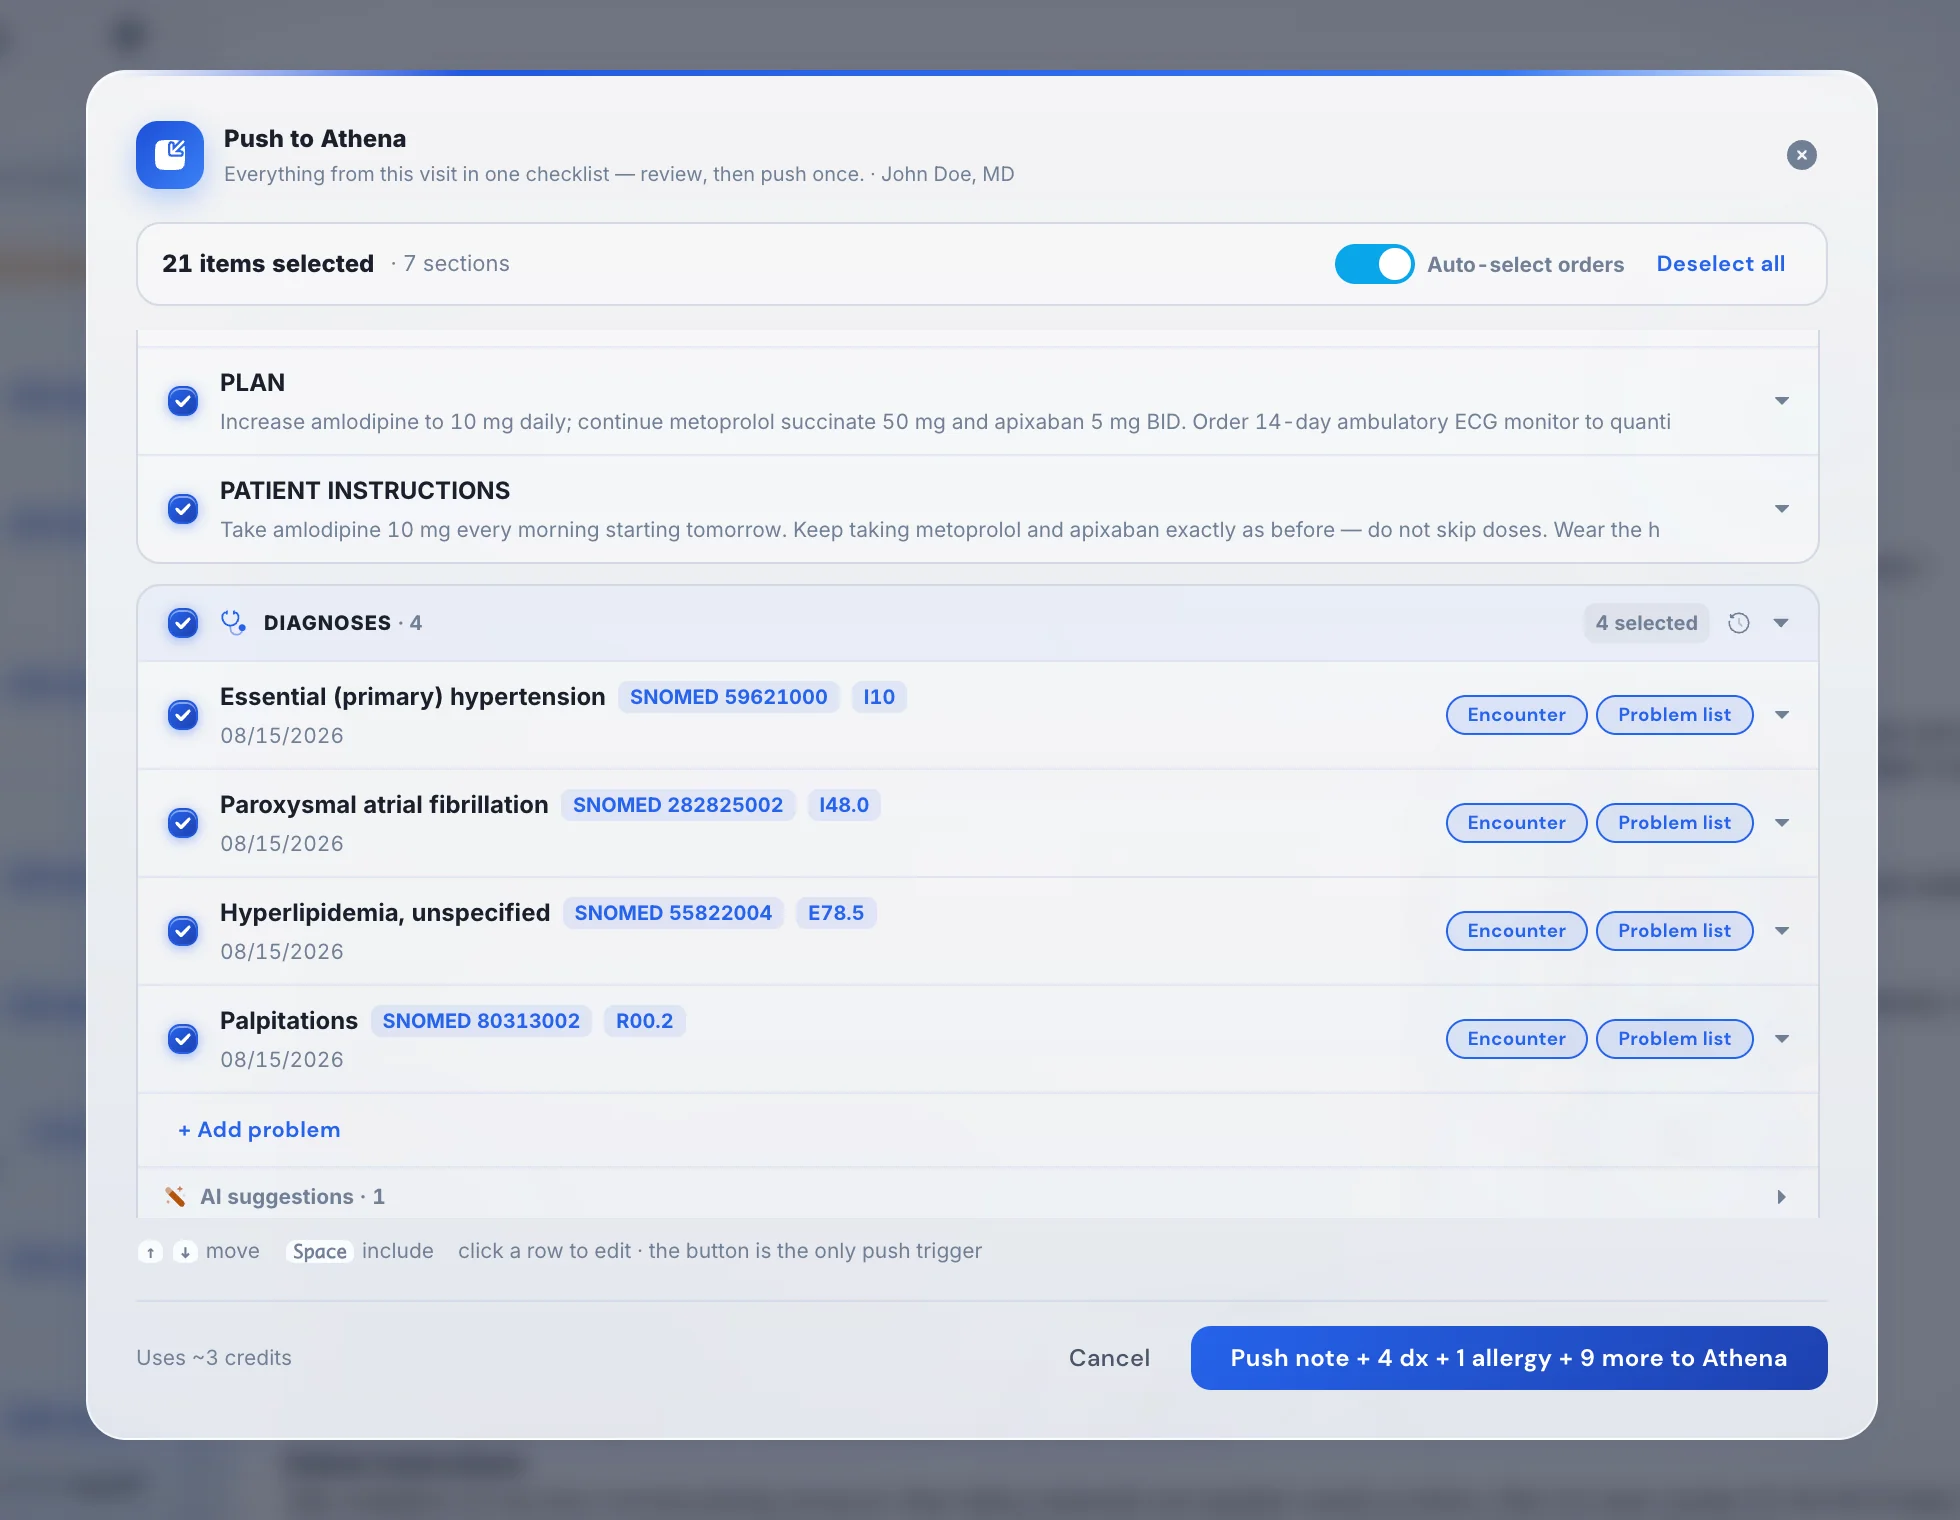This screenshot has width=1960, height=1520.
Task: Click the I48.0 ICD code tag
Action: click(844, 805)
